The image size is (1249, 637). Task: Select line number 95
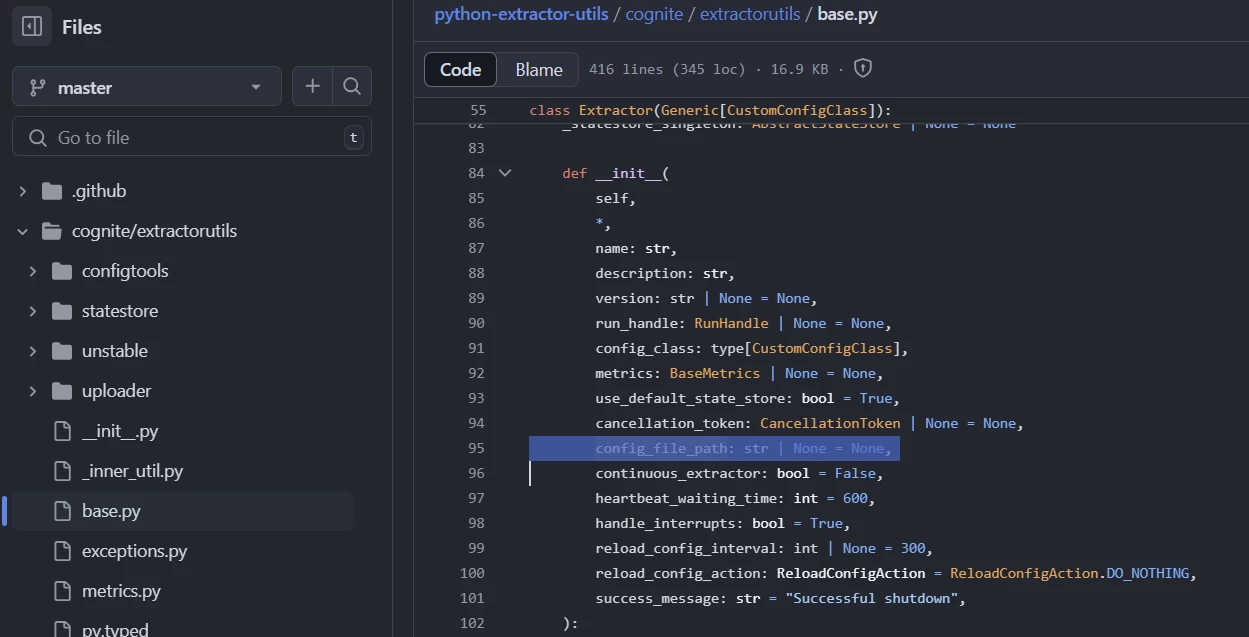pos(476,448)
